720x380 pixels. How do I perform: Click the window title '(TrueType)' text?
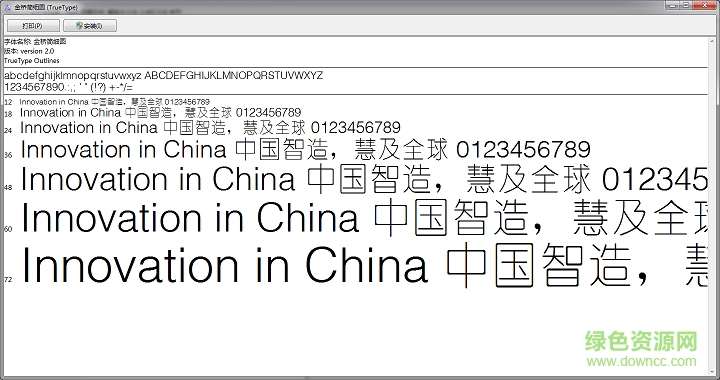point(62,8)
